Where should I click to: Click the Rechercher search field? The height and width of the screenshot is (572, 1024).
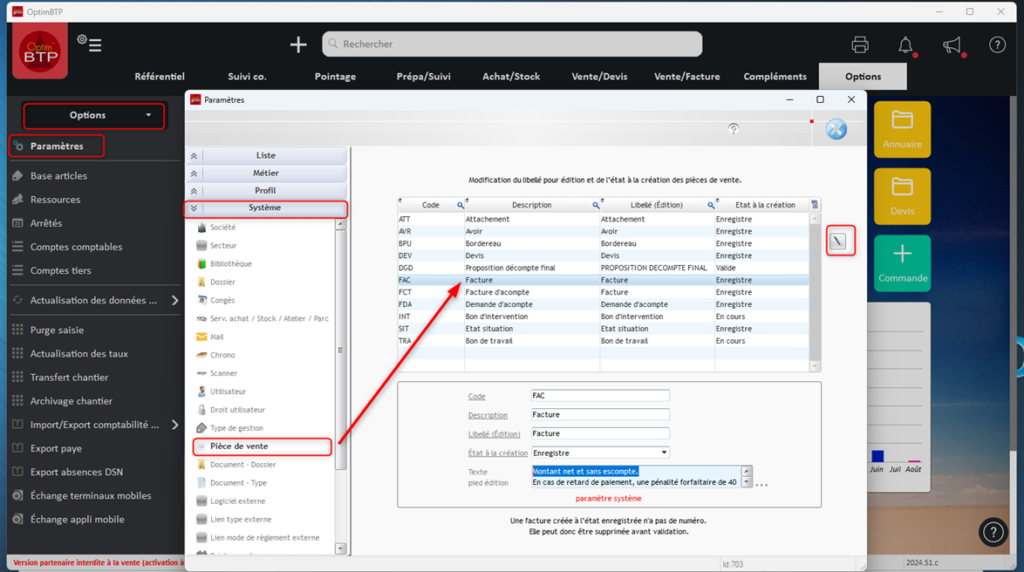(x=512, y=44)
